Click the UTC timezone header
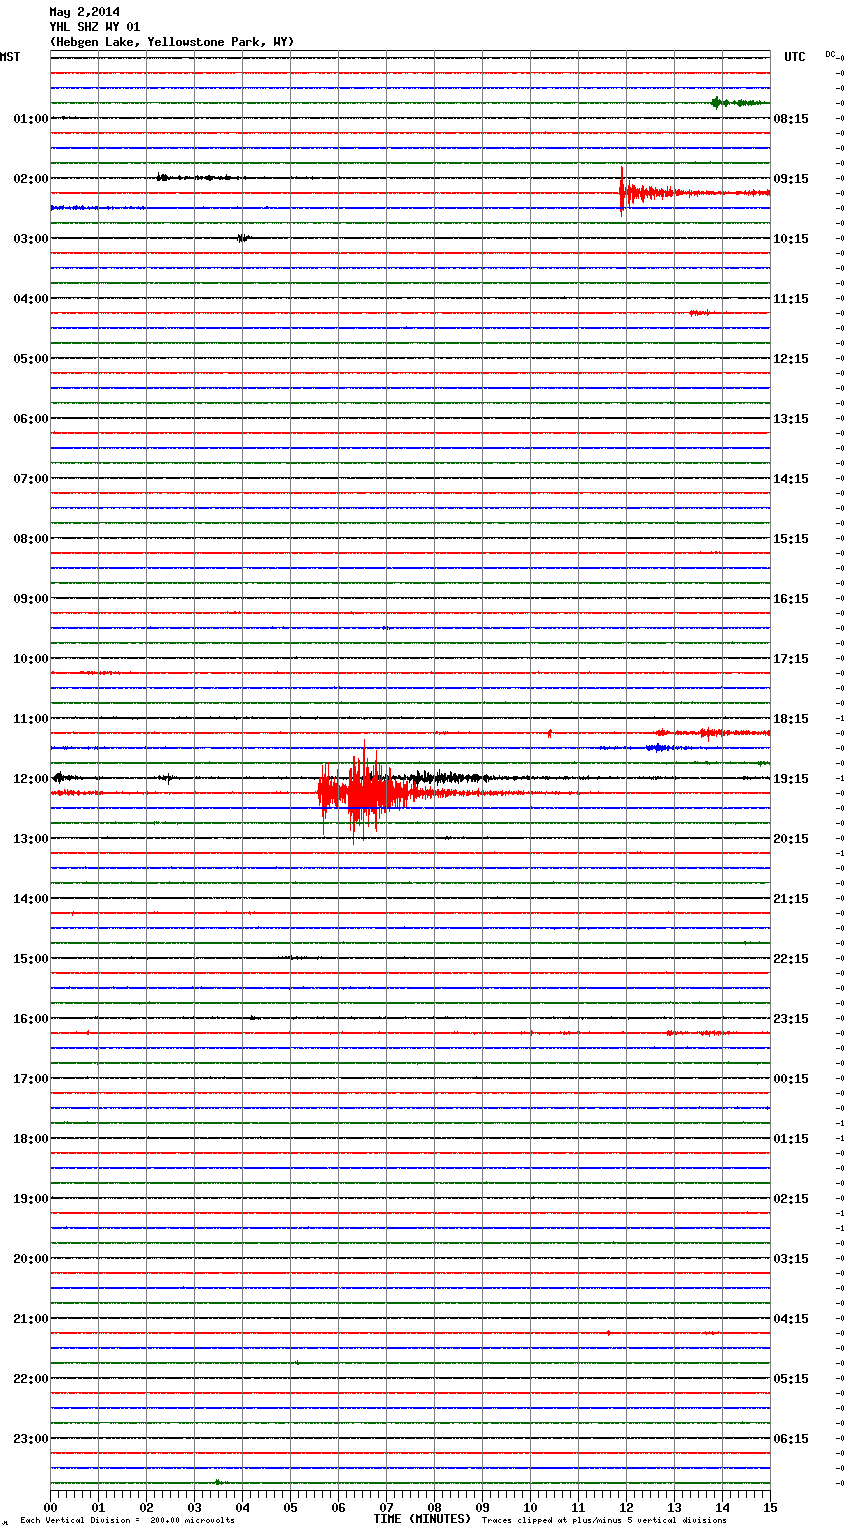The height and width of the screenshot is (1534, 850). pyautogui.click(x=795, y=57)
